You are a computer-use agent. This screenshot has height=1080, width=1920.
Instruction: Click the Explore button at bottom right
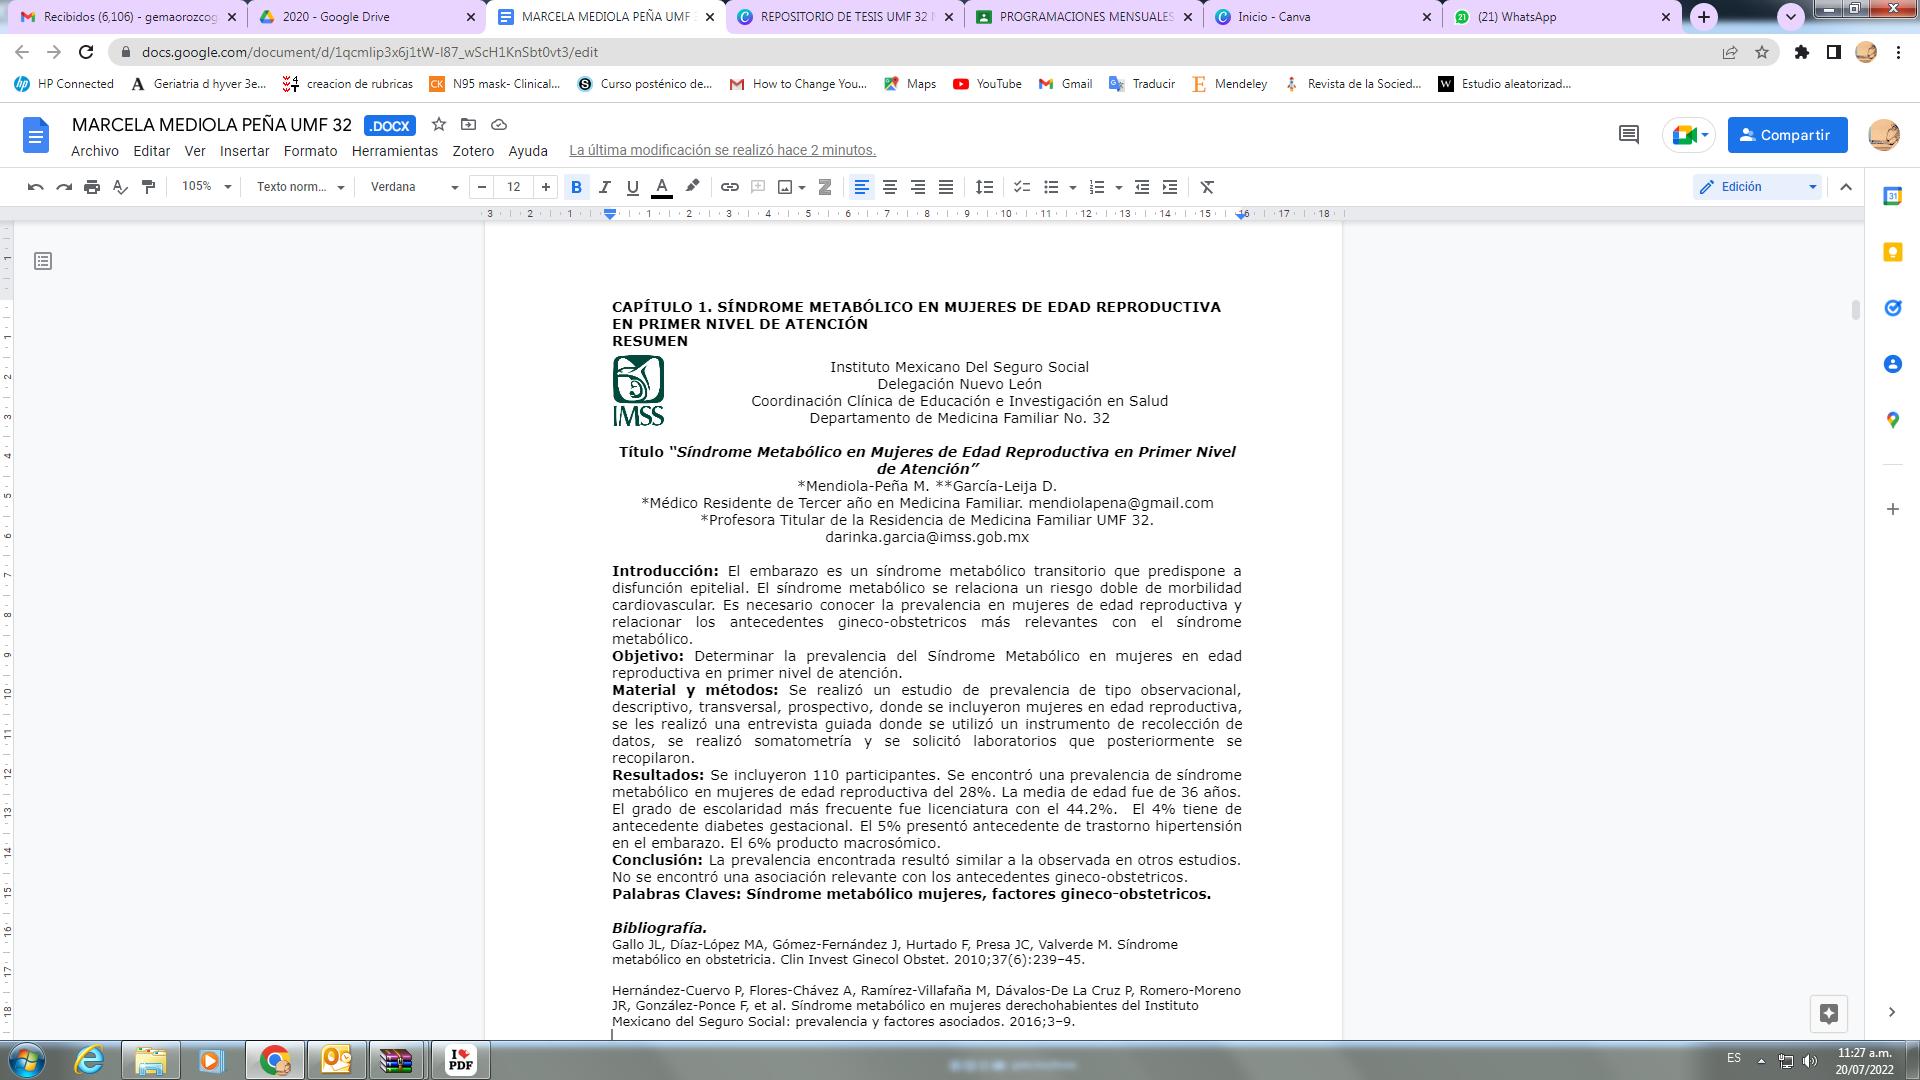point(1829,1014)
